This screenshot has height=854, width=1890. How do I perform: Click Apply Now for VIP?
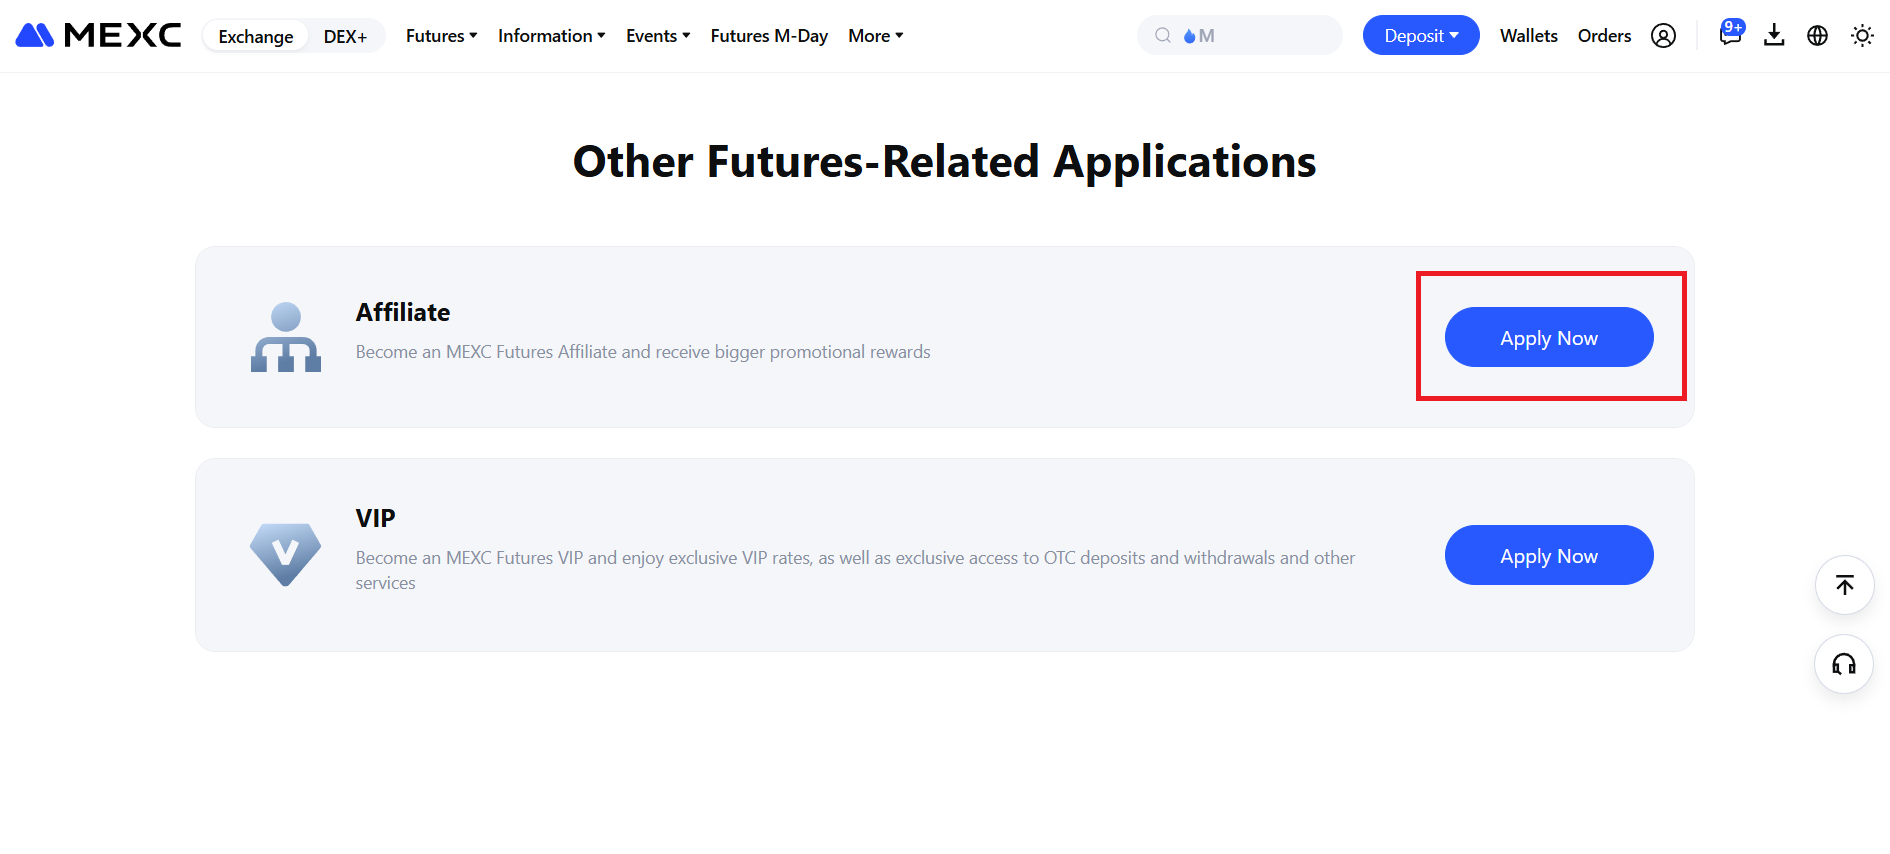click(1548, 556)
